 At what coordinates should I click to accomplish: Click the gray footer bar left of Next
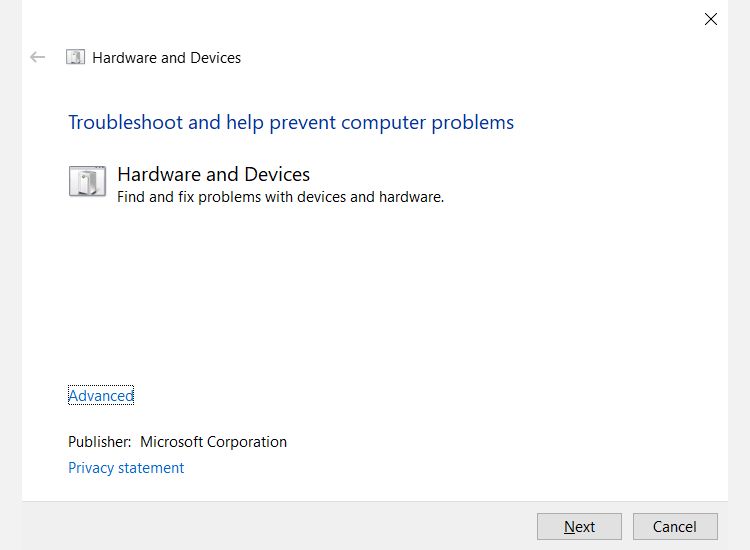click(x=280, y=526)
